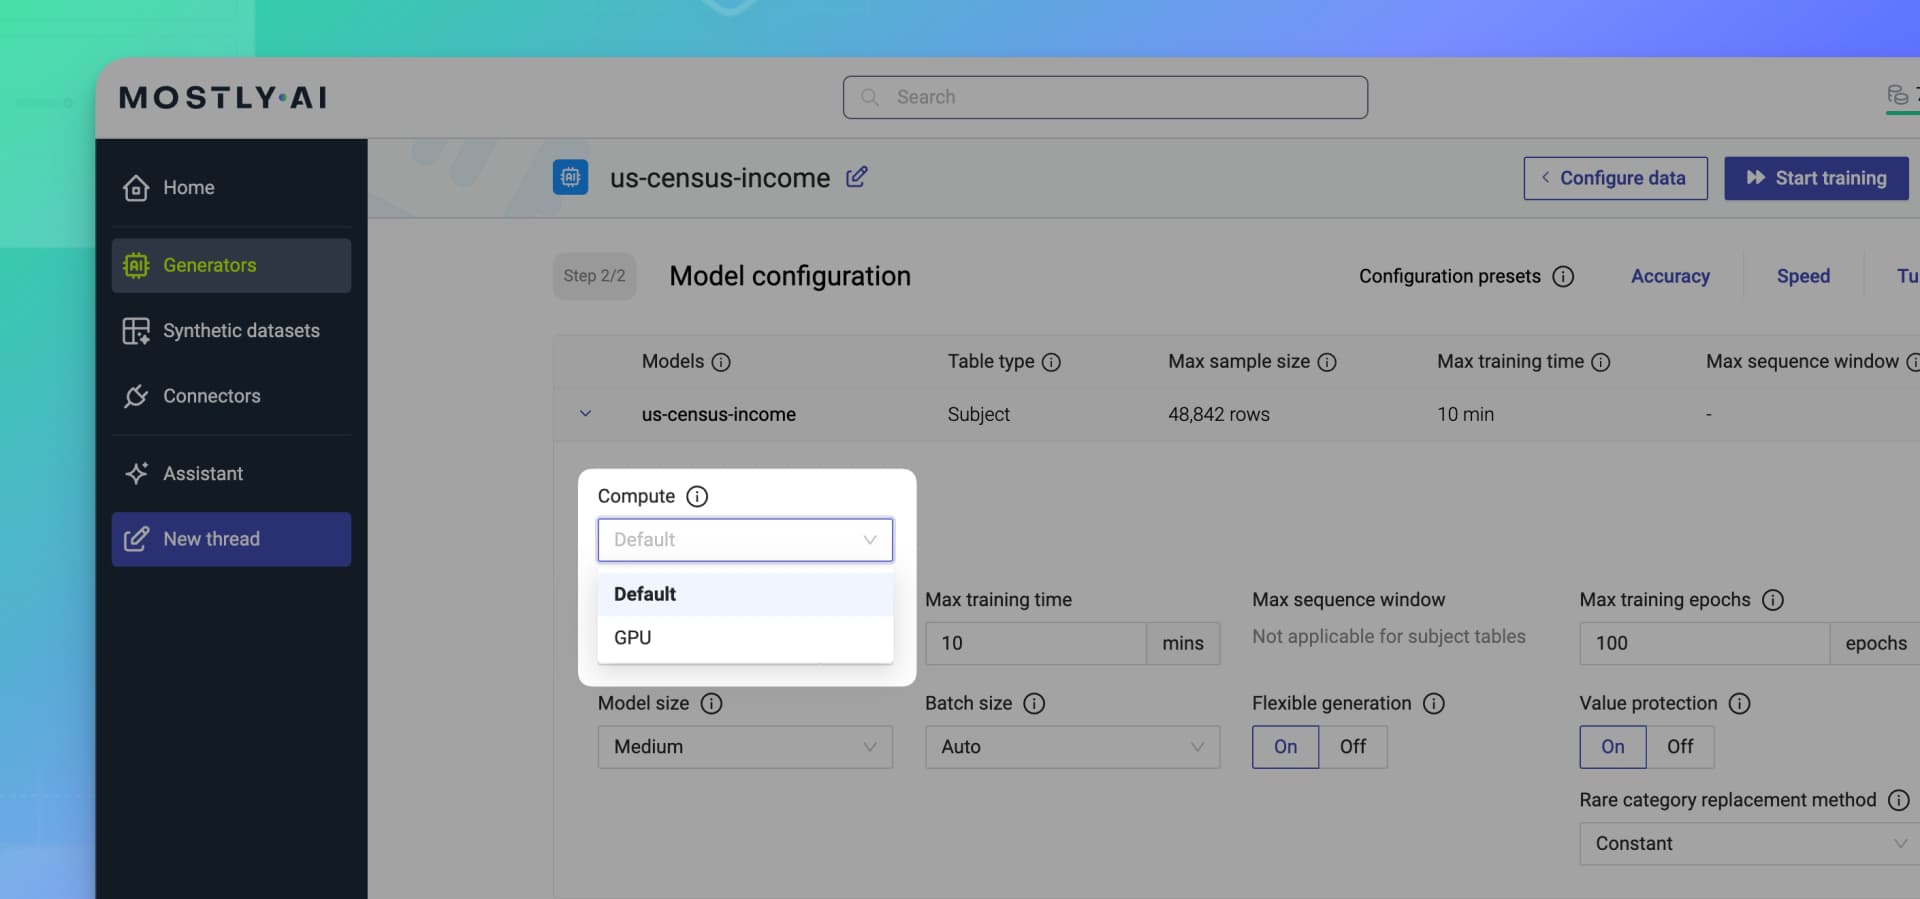Viewport: 1920px width, 899px height.
Task: Open the Batch size Auto dropdown
Action: click(1072, 747)
